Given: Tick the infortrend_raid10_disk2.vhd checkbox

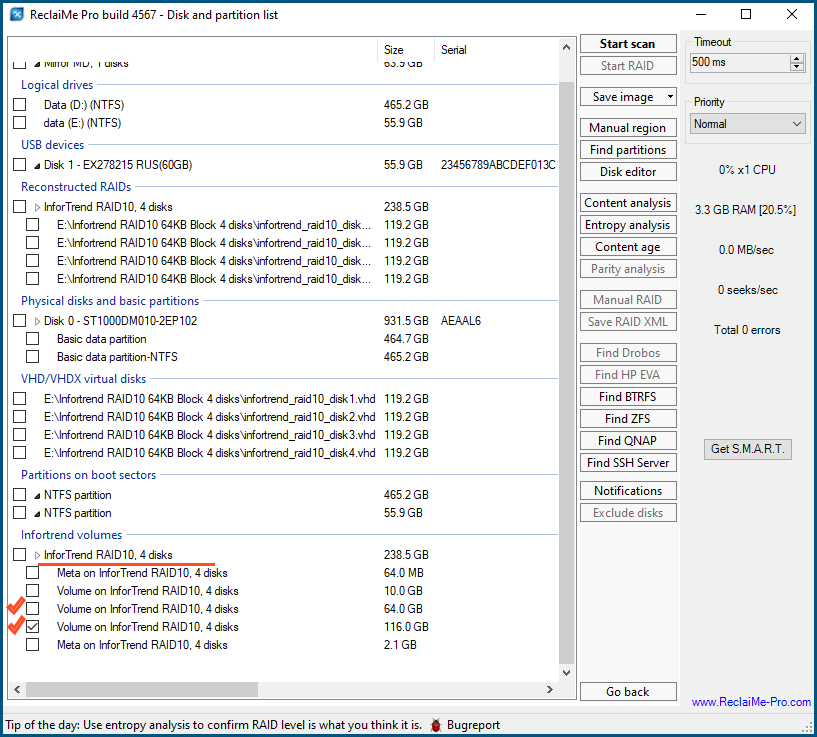Looking at the screenshot, I should [20, 417].
